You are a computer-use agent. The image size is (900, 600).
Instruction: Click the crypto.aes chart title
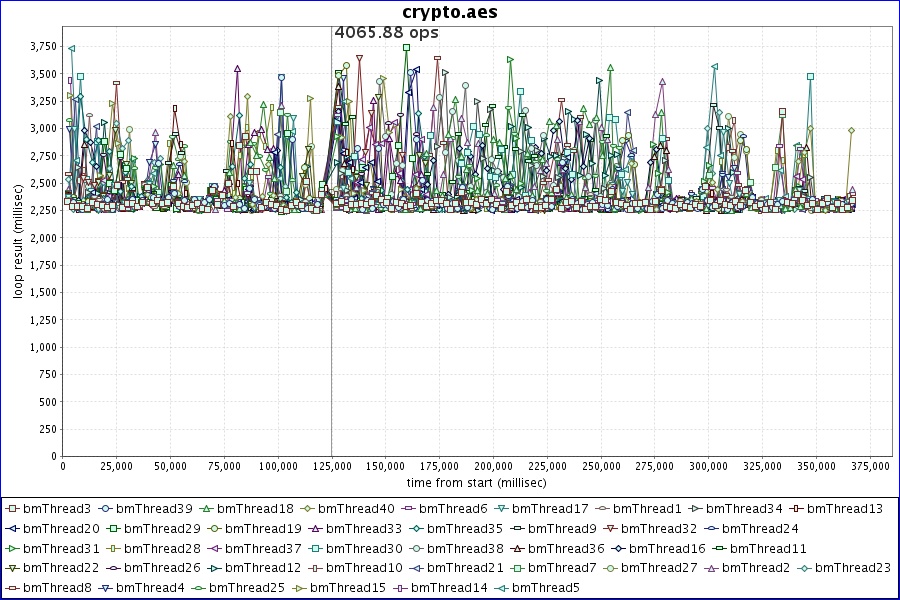[450, 12]
